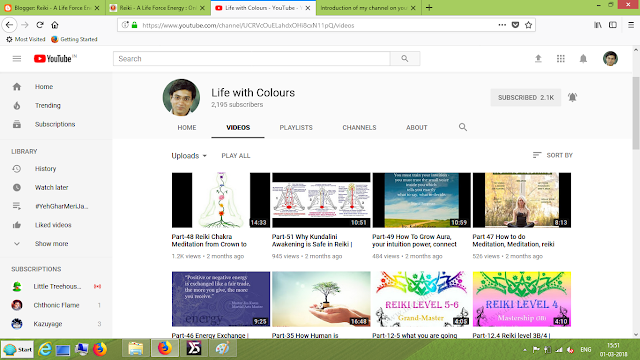Toggle the channel notification bell

pos(572,98)
